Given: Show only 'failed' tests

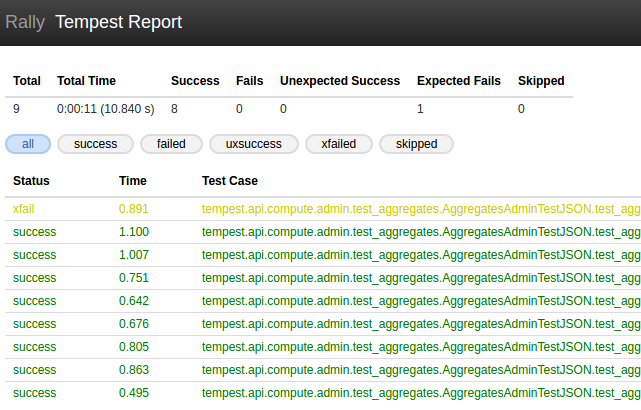Looking at the screenshot, I should pyautogui.click(x=171, y=144).
